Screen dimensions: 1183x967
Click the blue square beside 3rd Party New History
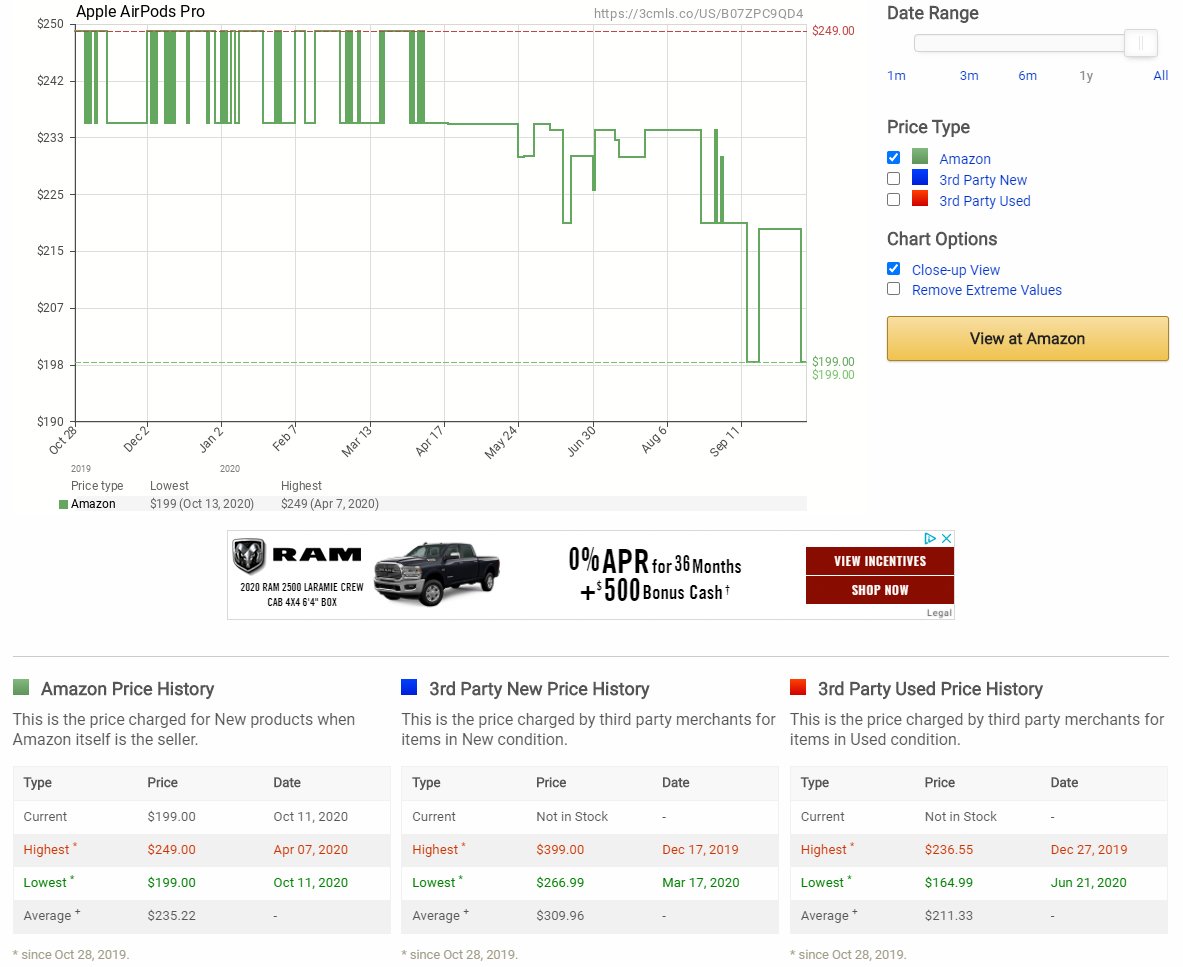click(x=409, y=687)
